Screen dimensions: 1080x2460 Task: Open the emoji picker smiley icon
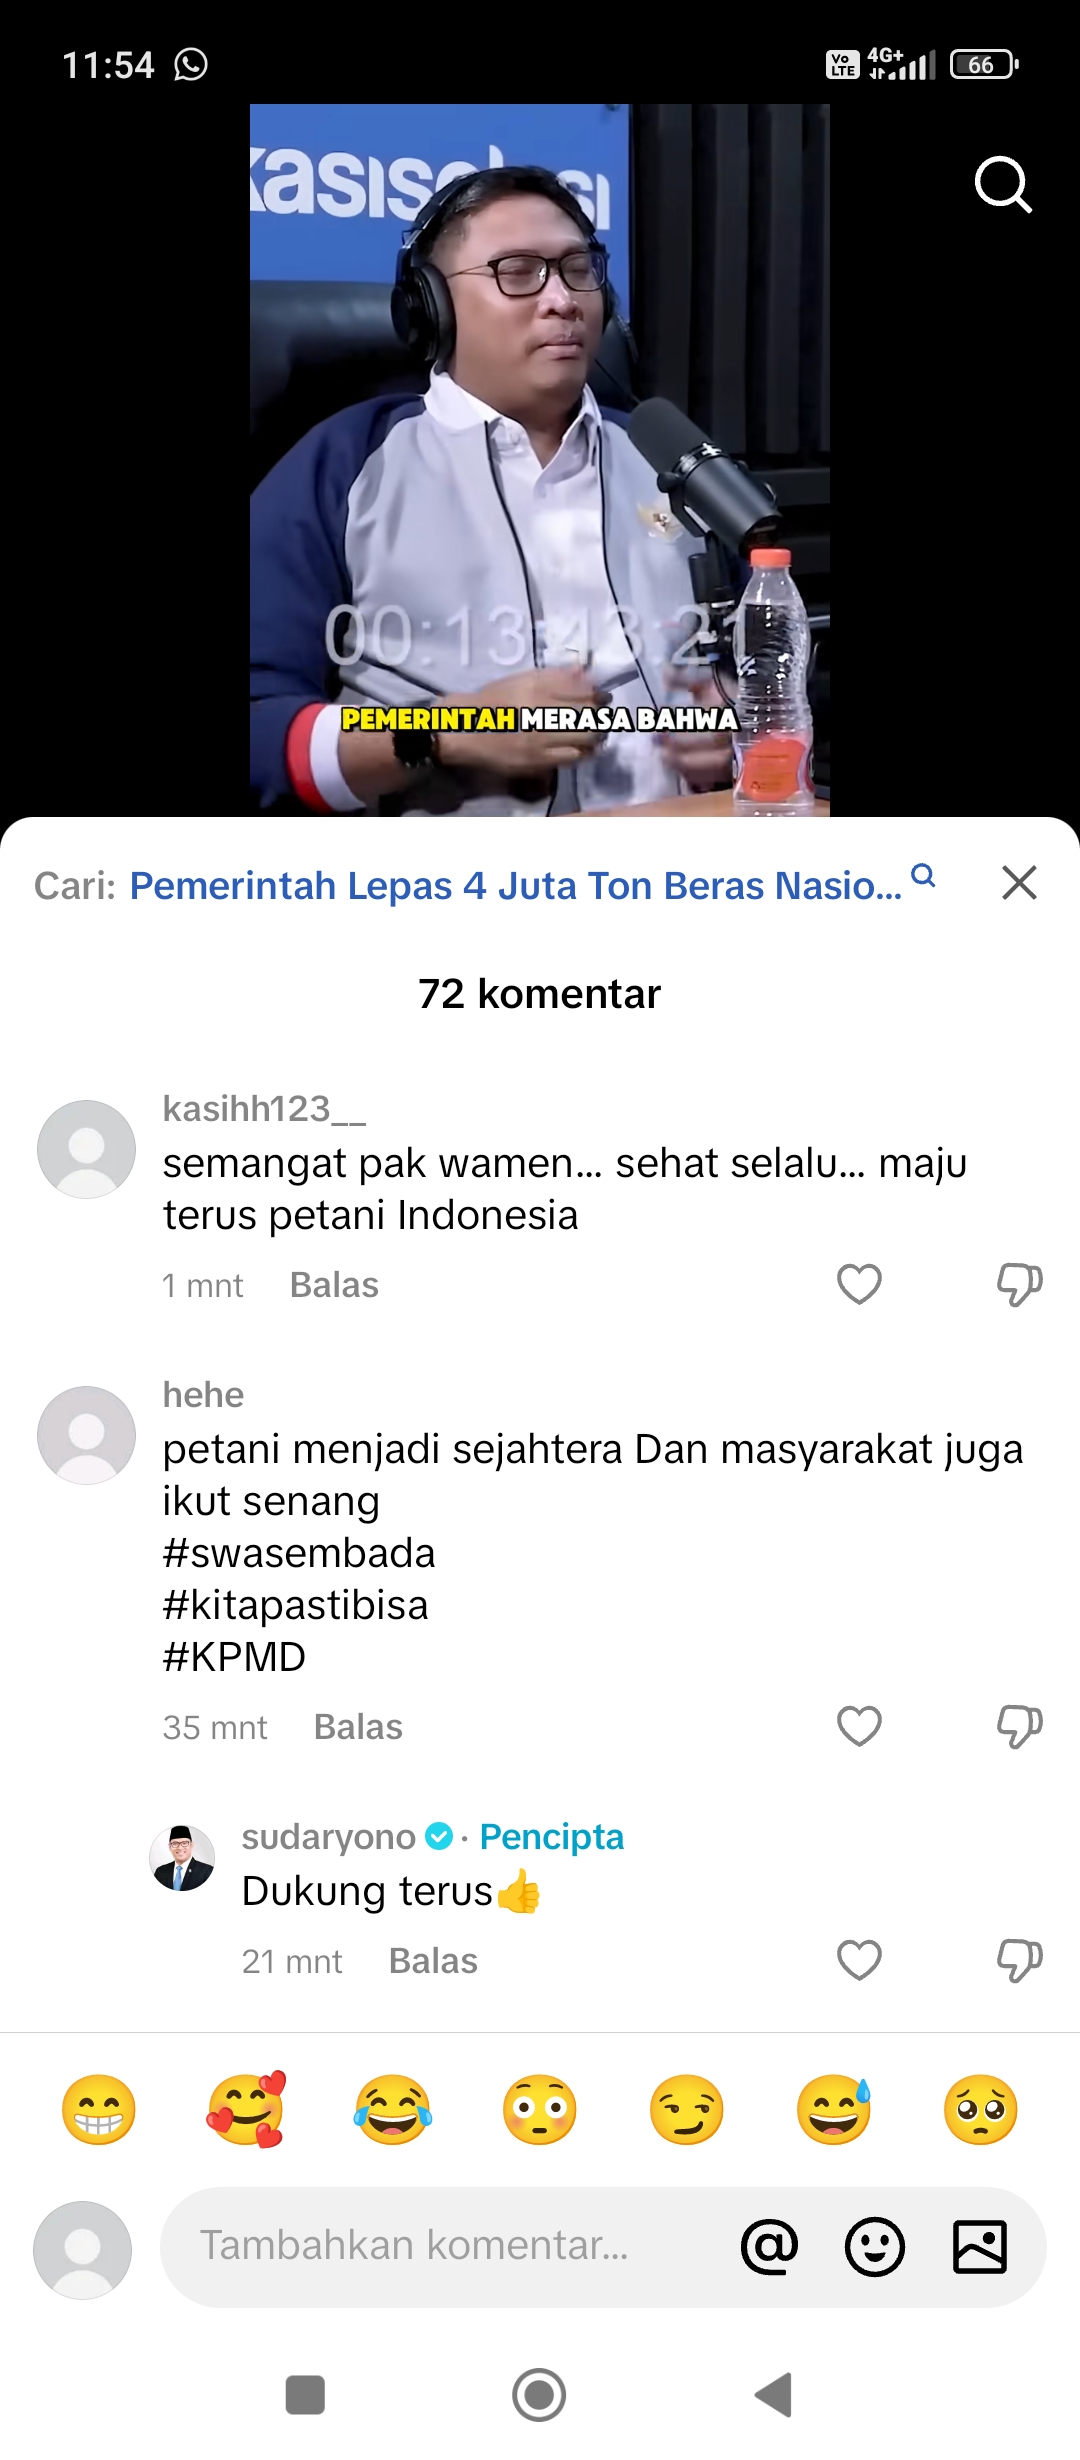click(x=875, y=2247)
